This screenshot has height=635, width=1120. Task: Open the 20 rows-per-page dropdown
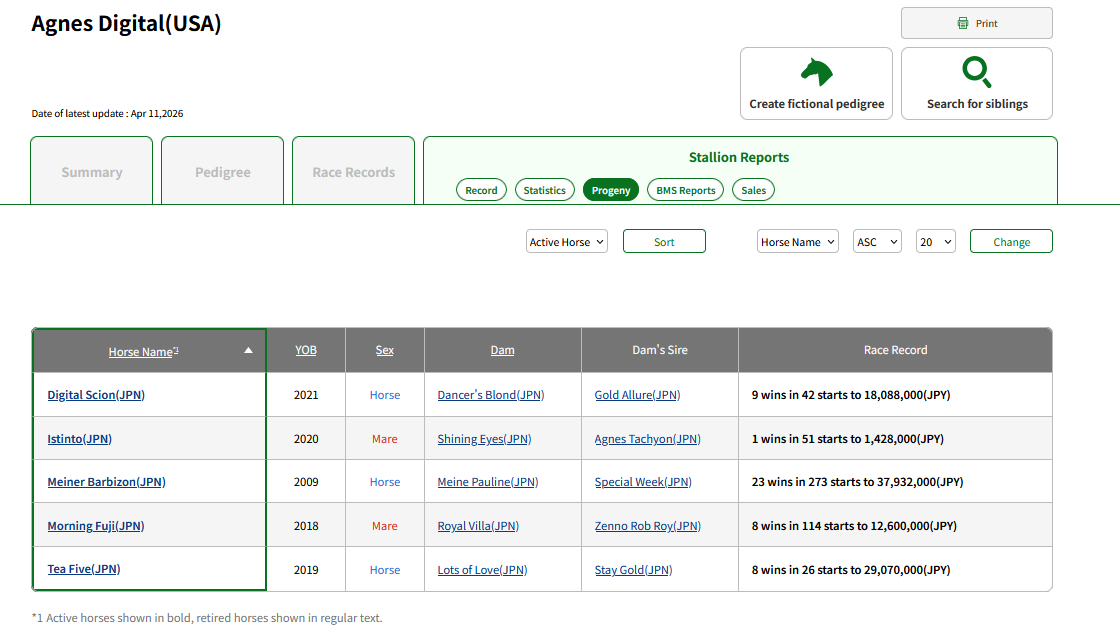pos(936,241)
